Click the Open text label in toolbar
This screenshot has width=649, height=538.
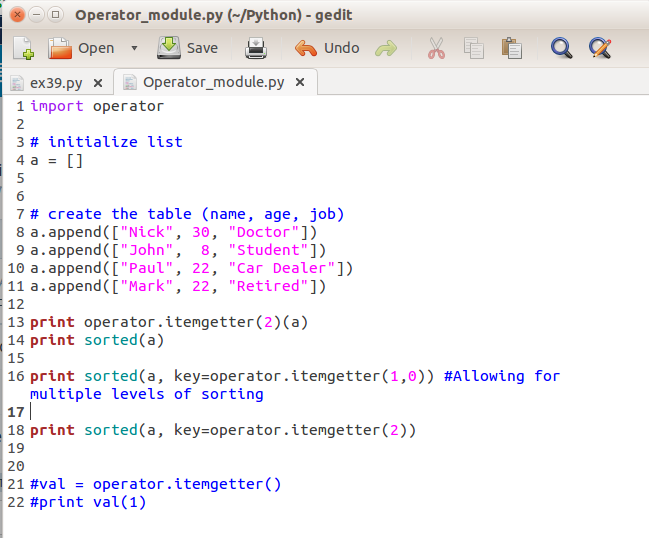(x=96, y=48)
